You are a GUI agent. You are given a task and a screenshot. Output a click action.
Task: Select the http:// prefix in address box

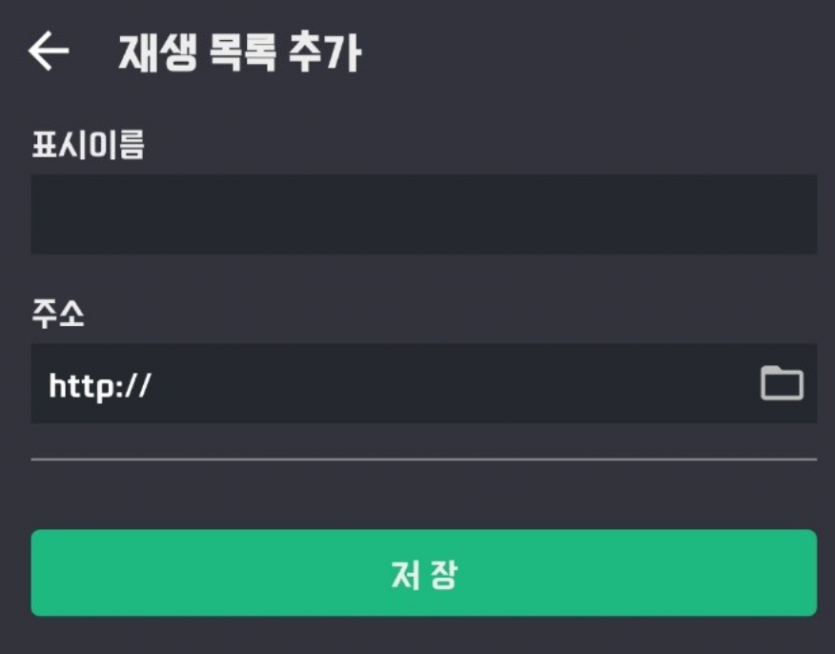click(x=100, y=386)
